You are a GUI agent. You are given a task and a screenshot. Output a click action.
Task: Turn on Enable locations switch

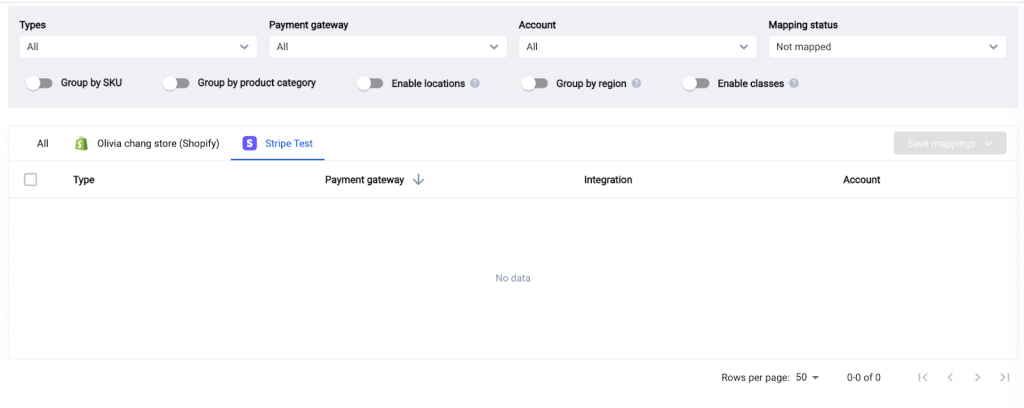click(370, 84)
